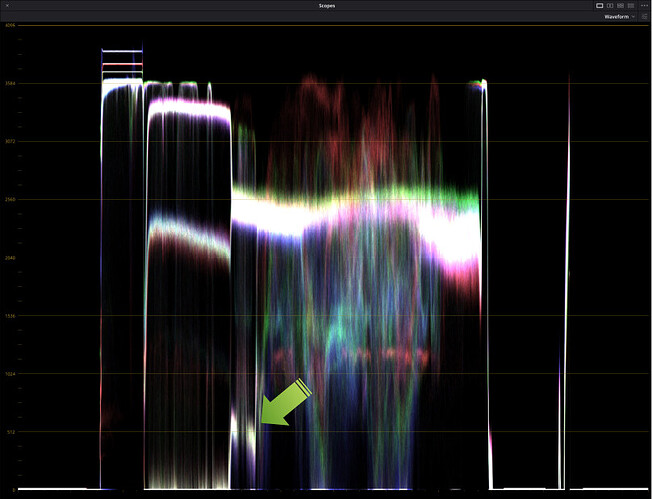
Task: Select the rightmost multi-scope layout icon
Action: 631,6
